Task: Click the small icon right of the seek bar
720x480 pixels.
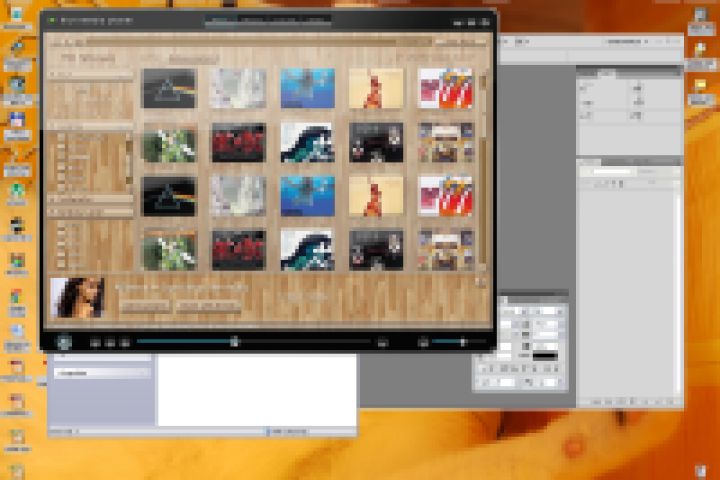Action: click(382, 343)
